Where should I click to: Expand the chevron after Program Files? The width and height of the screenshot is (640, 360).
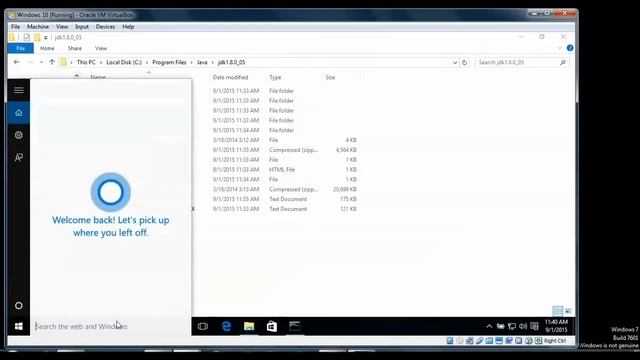191,62
